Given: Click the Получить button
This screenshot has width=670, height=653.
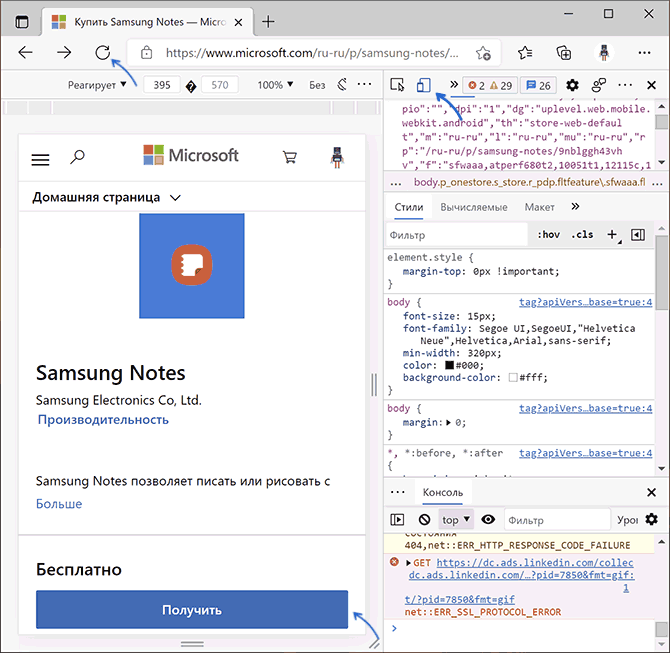Looking at the screenshot, I should point(192,609).
